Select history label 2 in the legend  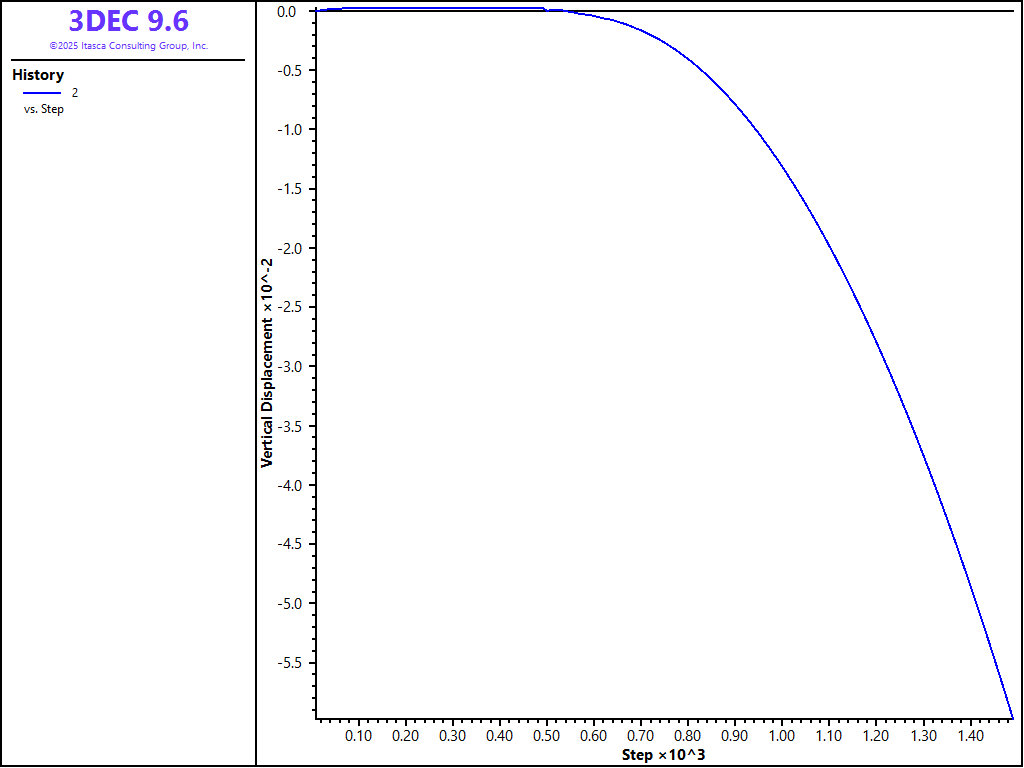[x=75, y=93]
